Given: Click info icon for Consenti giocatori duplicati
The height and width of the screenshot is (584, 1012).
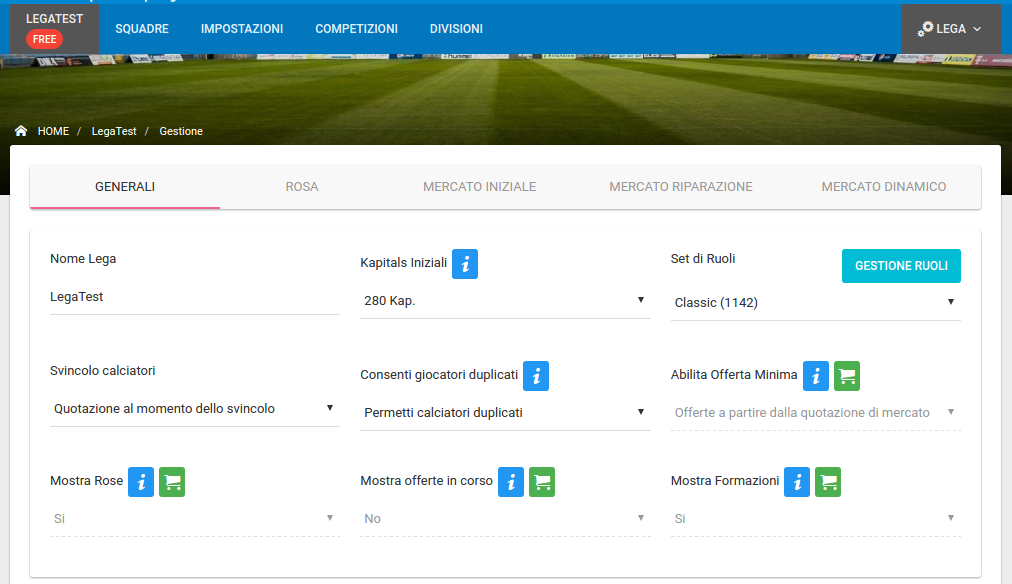Looking at the screenshot, I should (x=536, y=376).
